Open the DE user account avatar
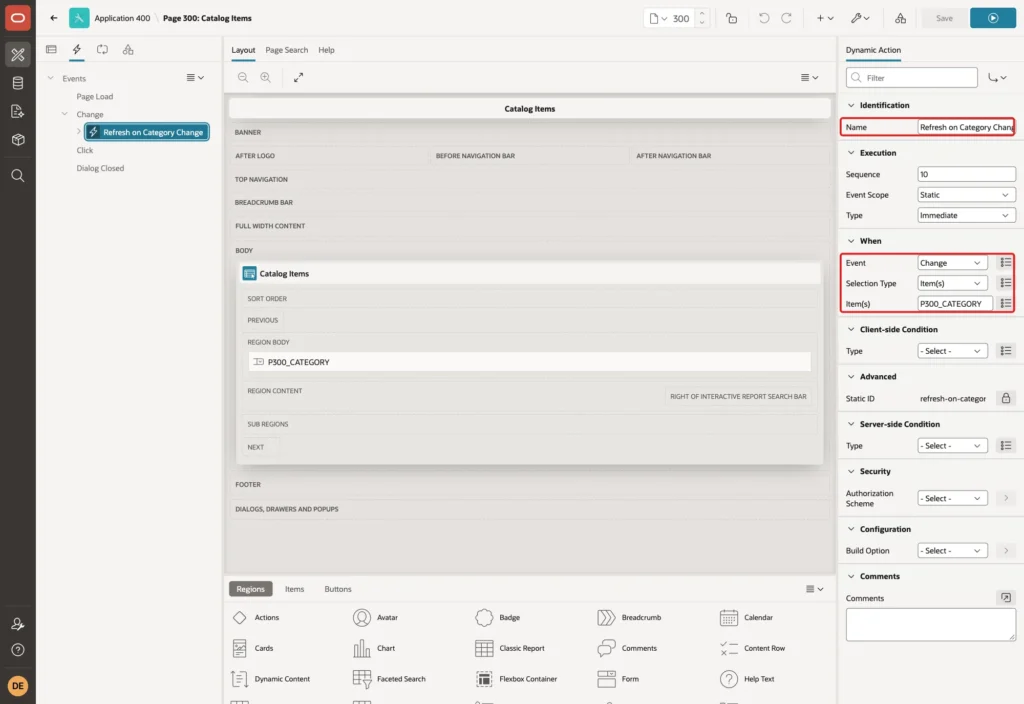1024x704 pixels. pos(18,686)
